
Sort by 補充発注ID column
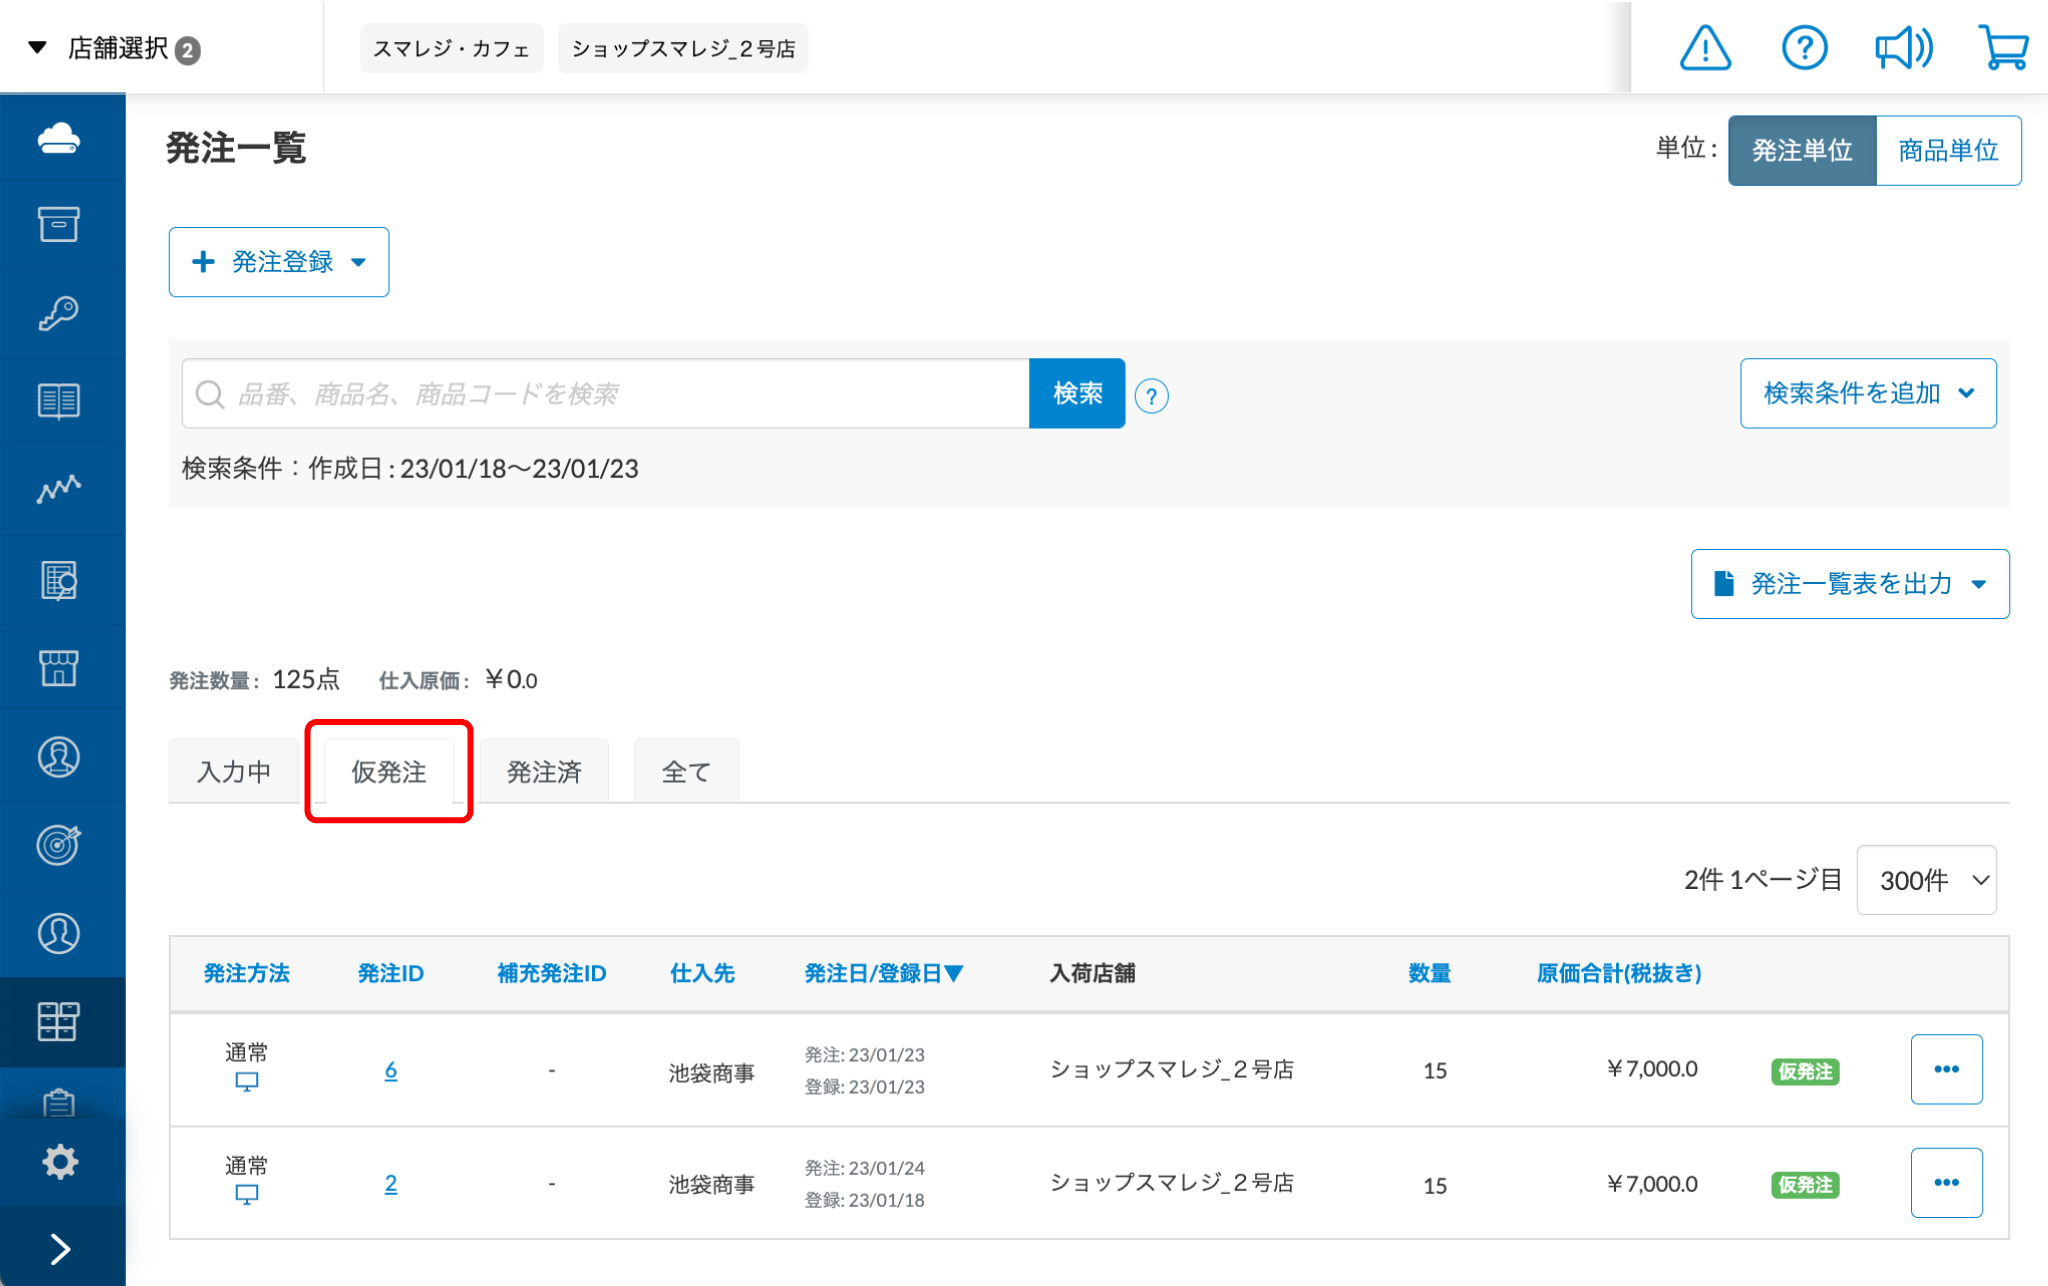pos(552,973)
